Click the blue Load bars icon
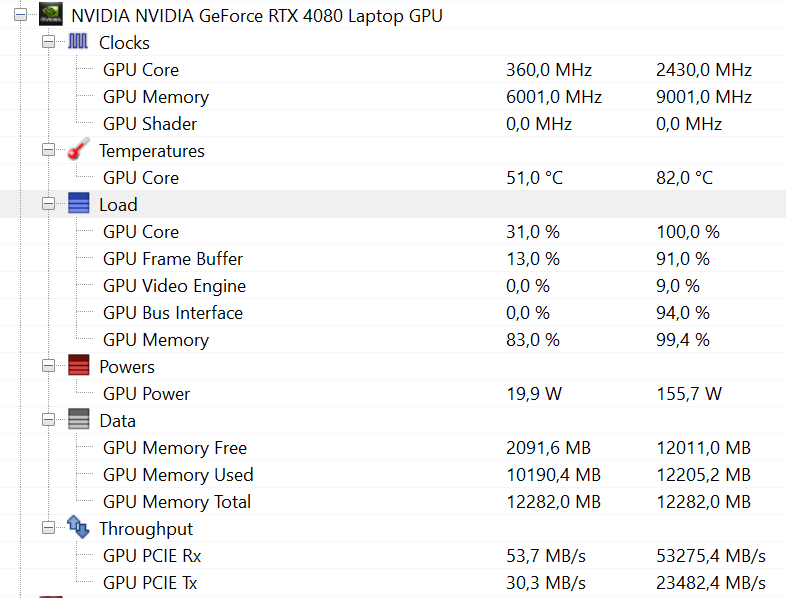The image size is (786, 598). 79,204
